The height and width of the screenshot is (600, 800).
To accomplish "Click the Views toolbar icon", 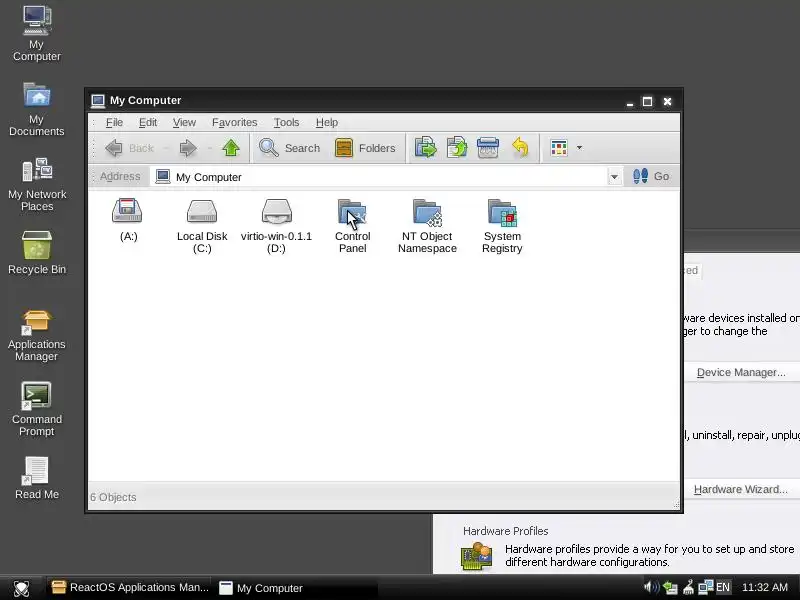I will pos(559,148).
